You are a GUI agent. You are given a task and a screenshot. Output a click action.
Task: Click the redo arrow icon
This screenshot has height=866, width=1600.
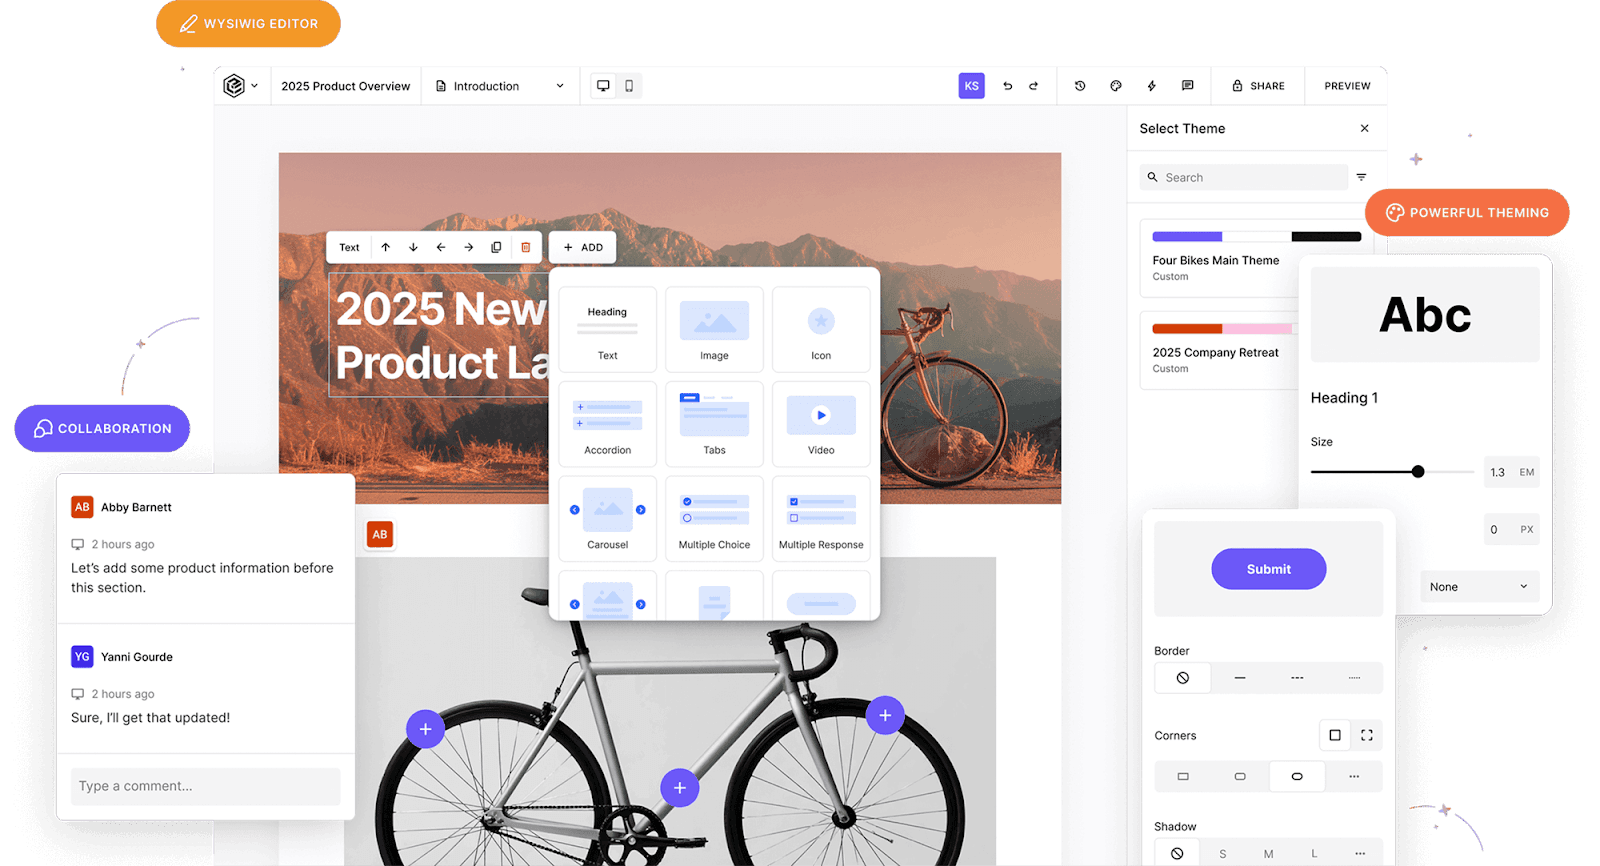pyautogui.click(x=1034, y=86)
